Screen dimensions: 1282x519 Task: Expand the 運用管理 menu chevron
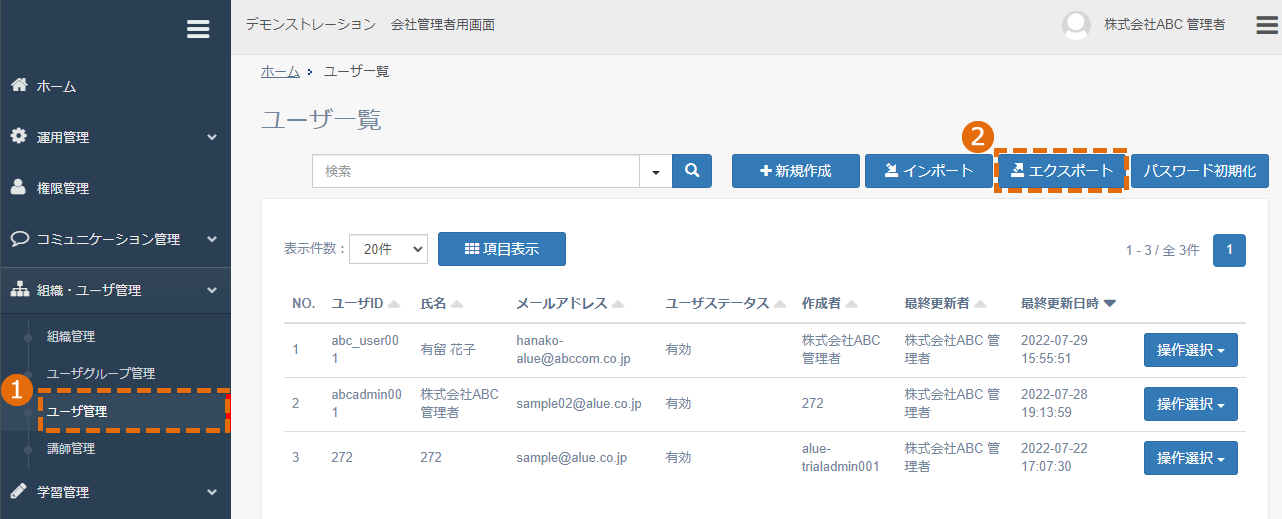click(x=212, y=137)
